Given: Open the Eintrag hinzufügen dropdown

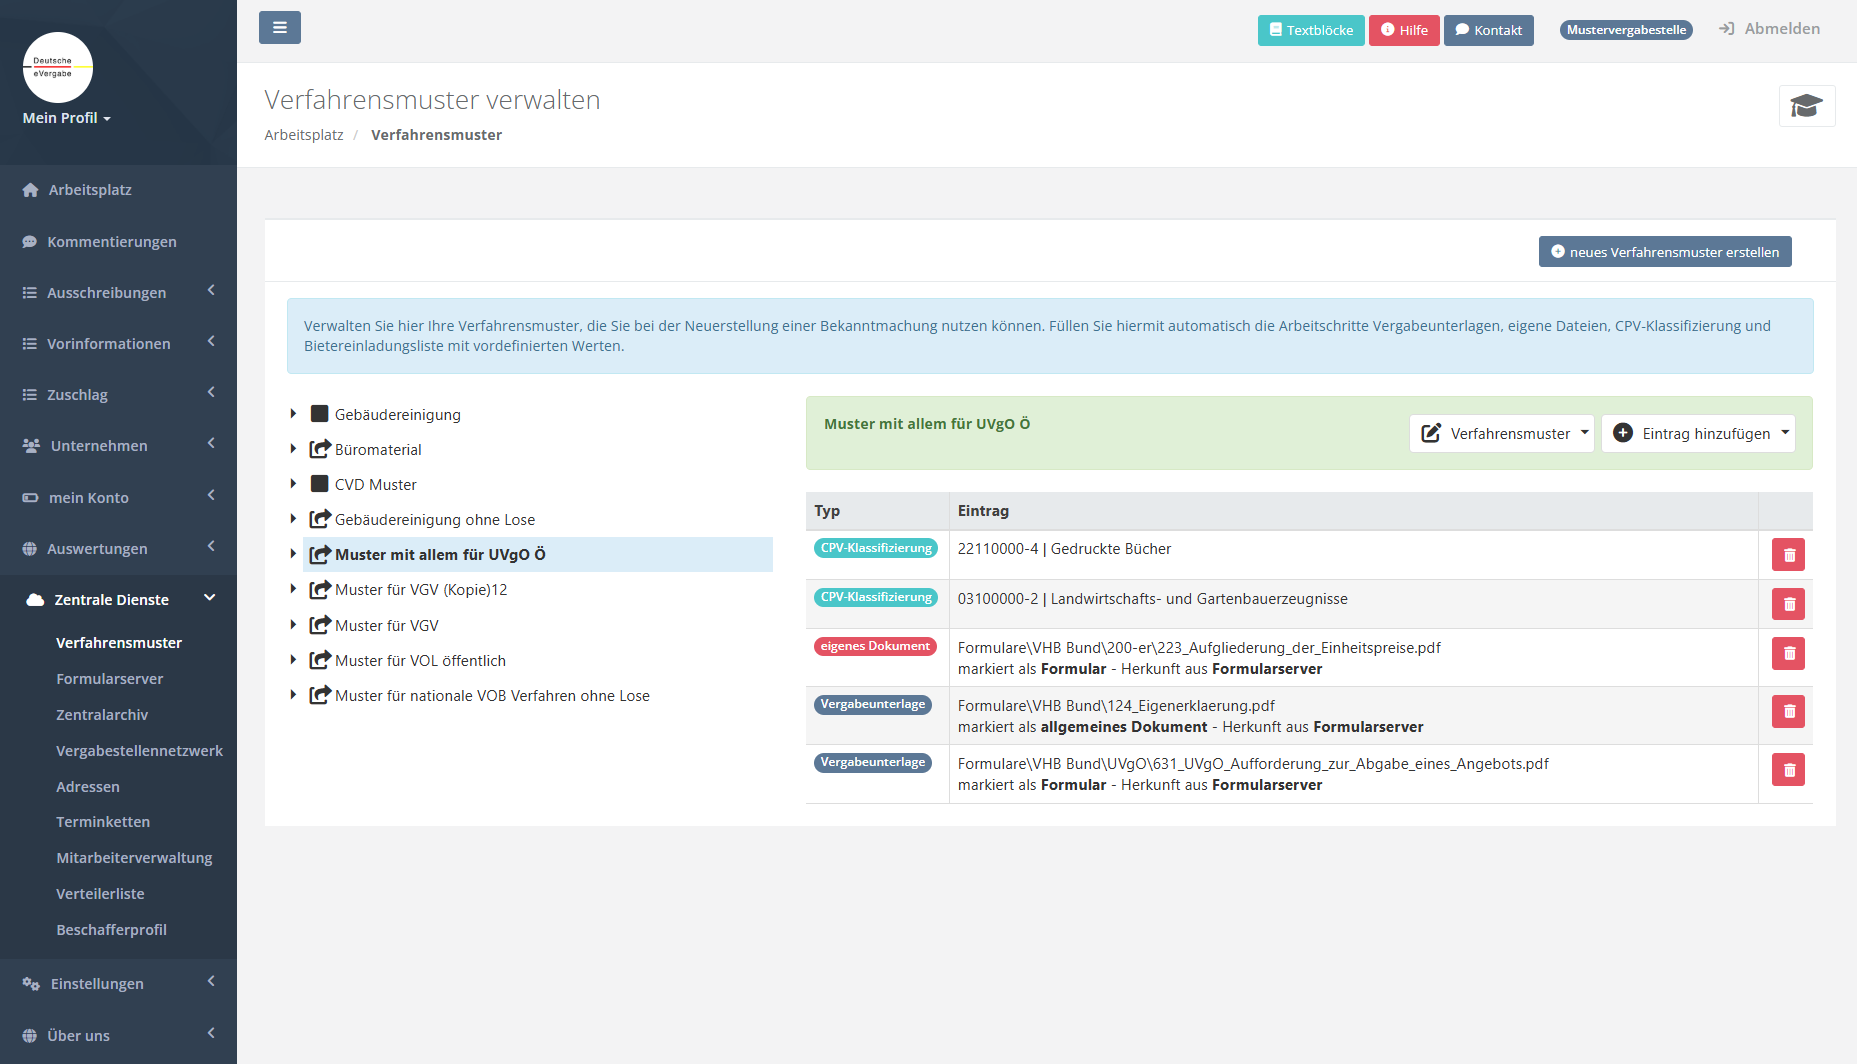Looking at the screenshot, I should (x=1698, y=434).
